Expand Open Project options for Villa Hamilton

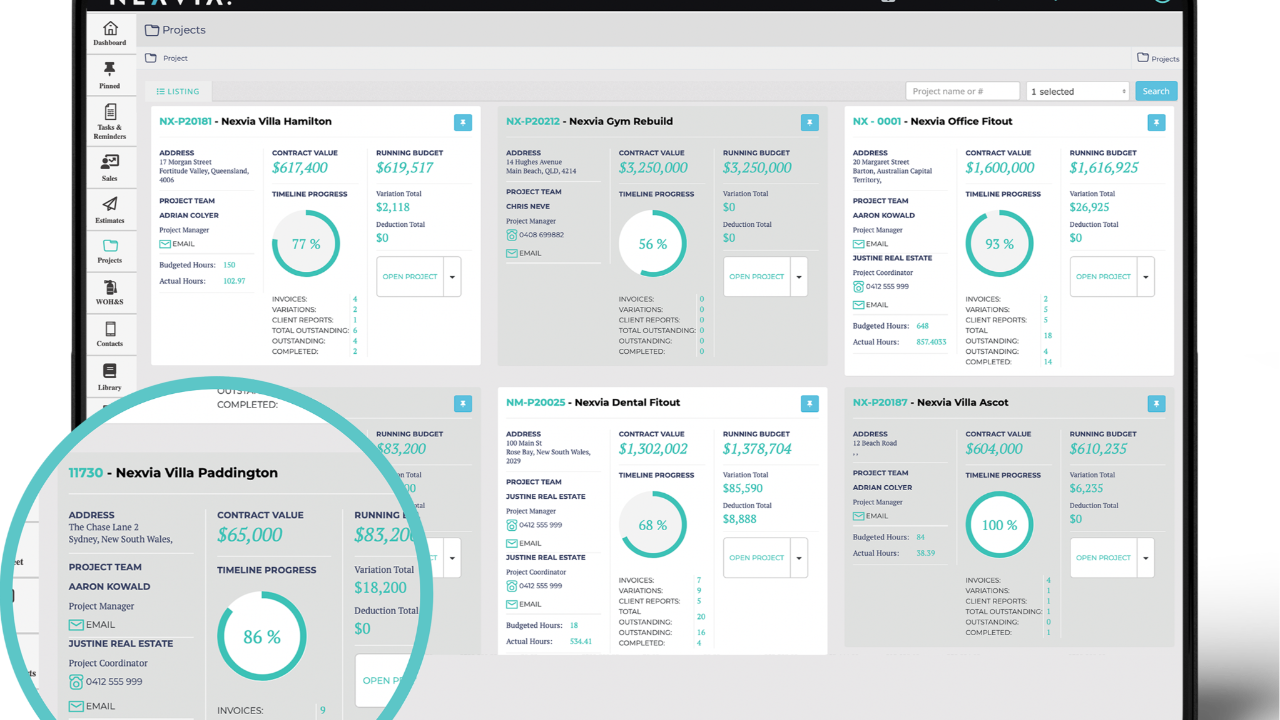452,277
